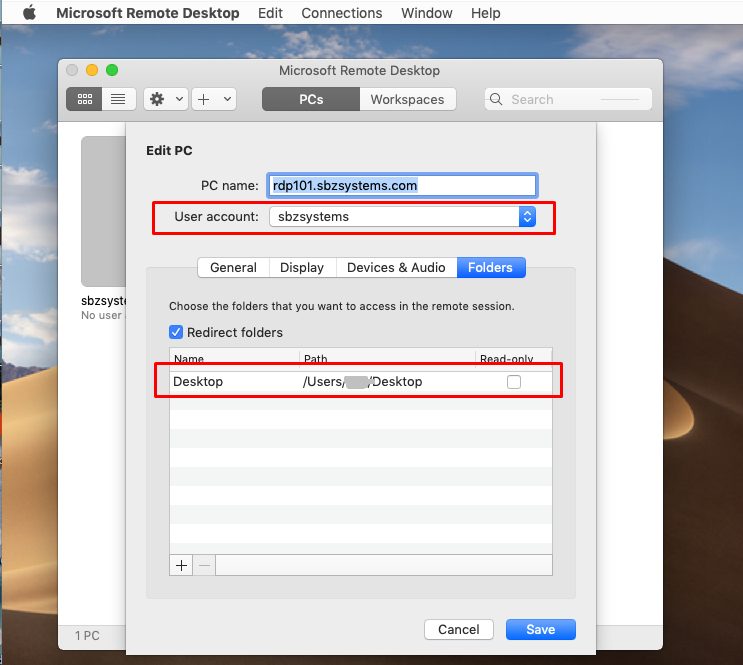The width and height of the screenshot is (743, 665).
Task: Open the Edit menu
Action: 270,13
